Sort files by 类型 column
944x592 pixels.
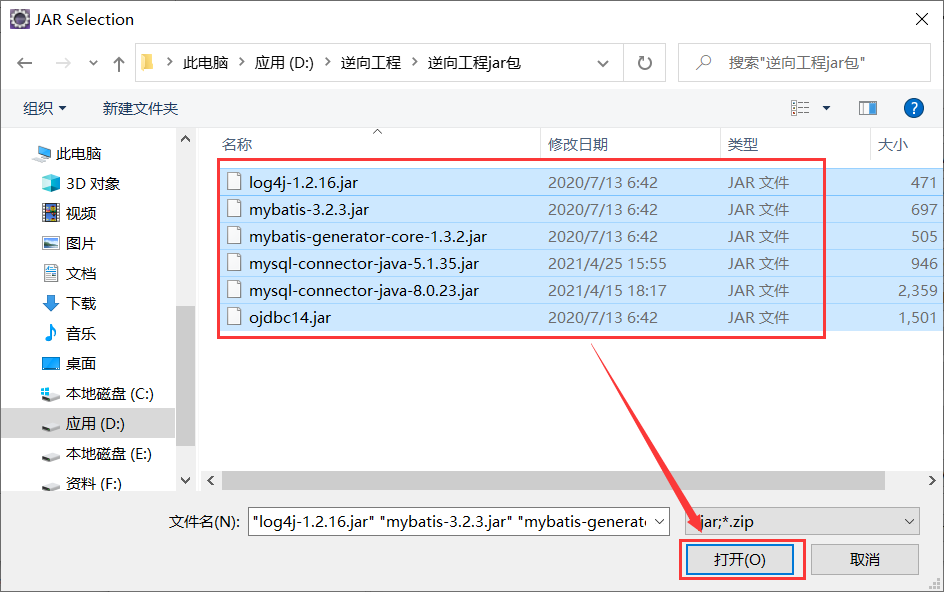pos(742,145)
